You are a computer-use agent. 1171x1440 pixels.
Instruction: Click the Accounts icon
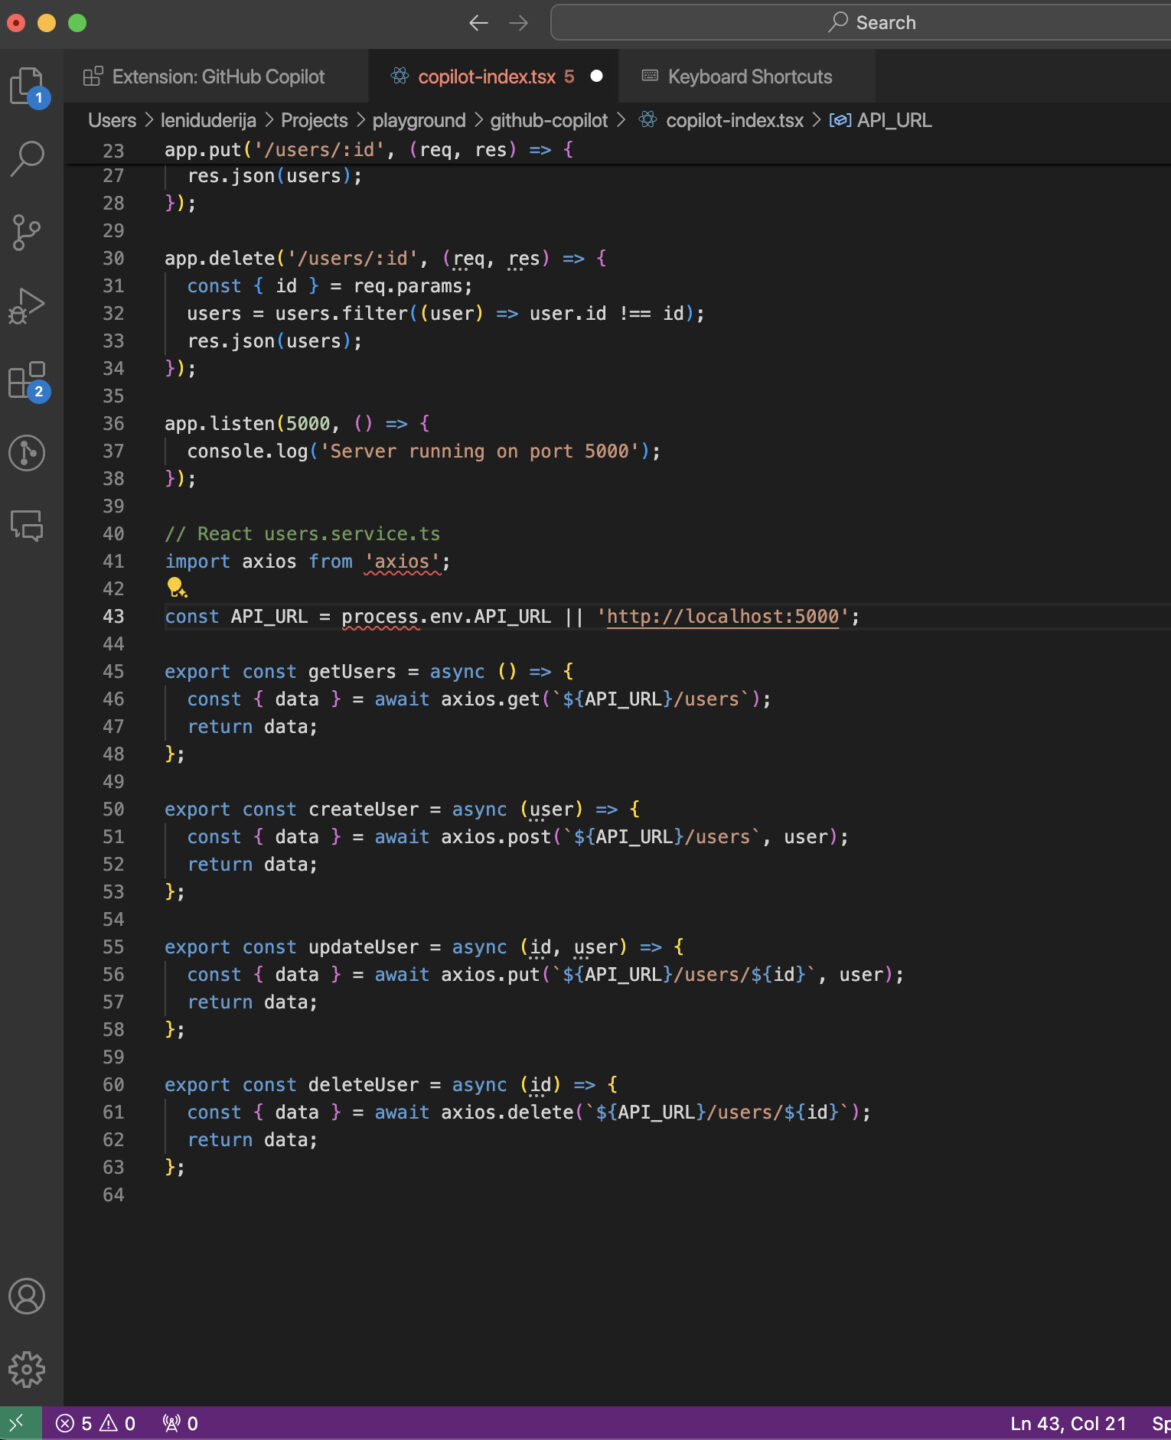27,1296
